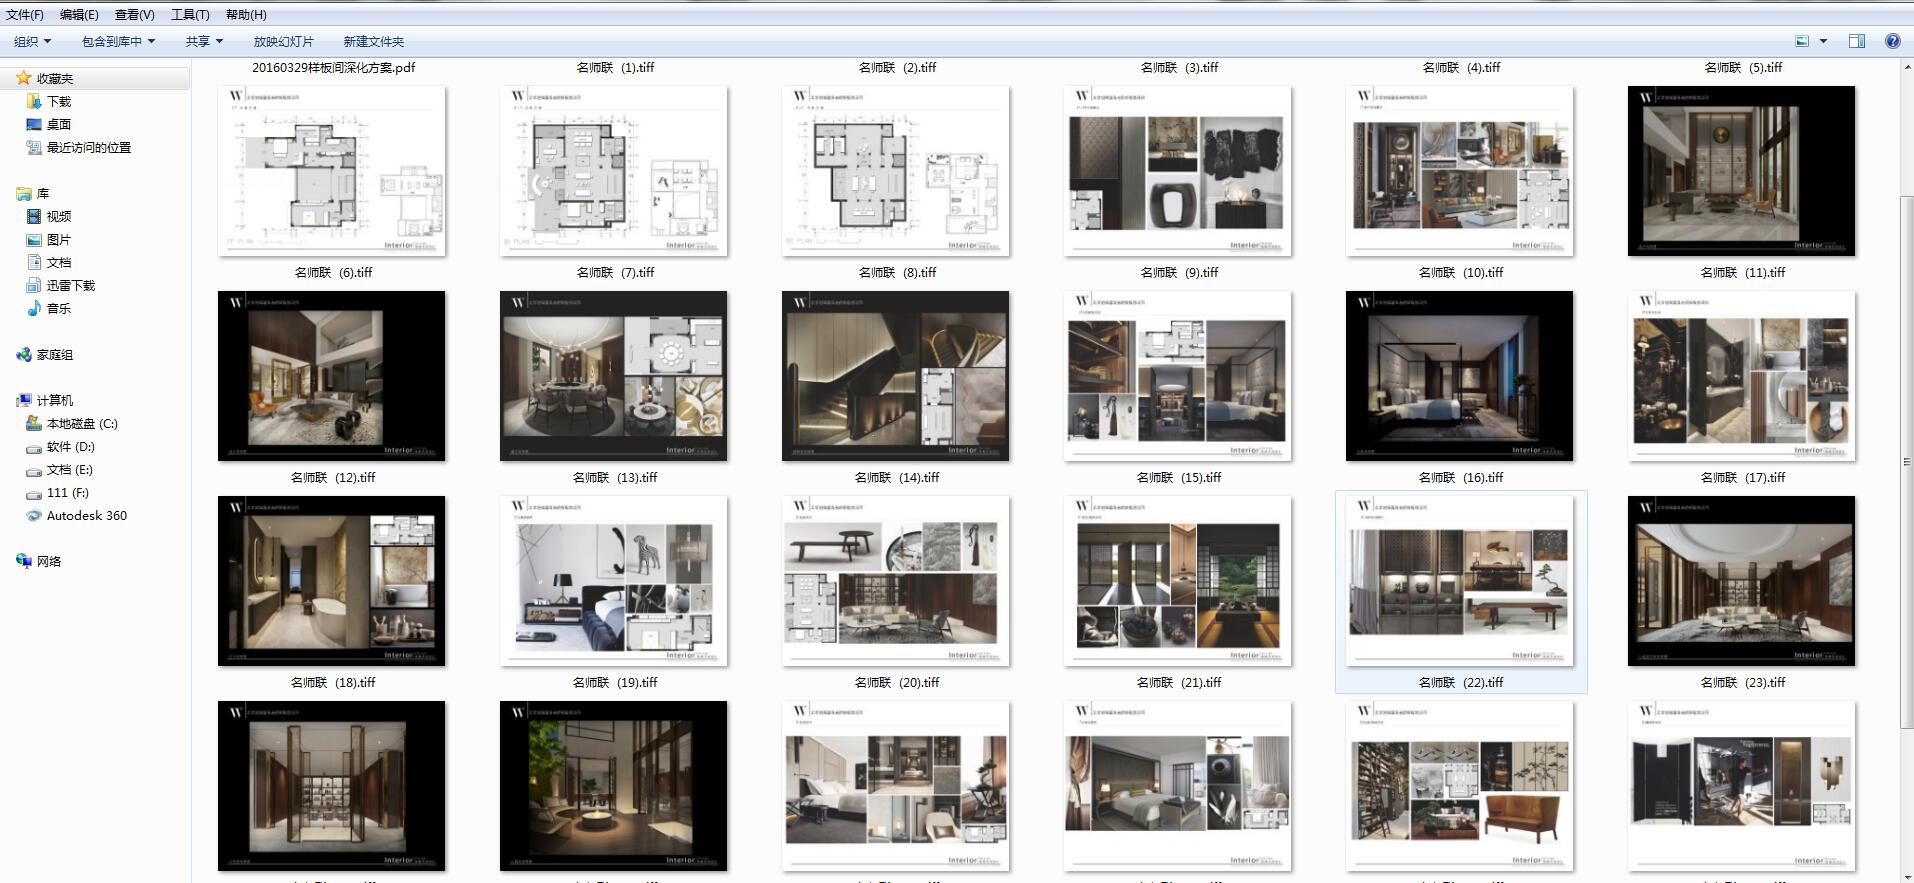Click the 新建文件夹 button

373,41
